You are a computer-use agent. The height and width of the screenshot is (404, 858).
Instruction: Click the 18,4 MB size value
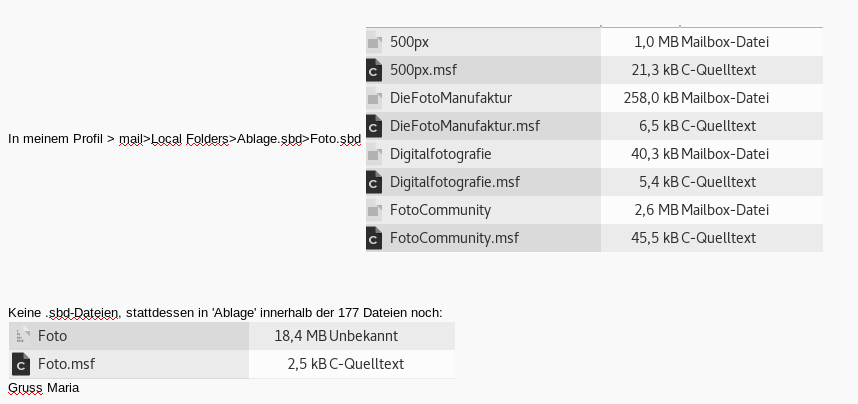click(300, 336)
